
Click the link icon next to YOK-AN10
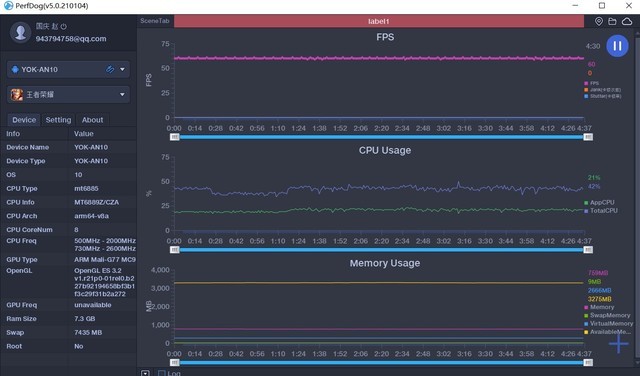[110, 69]
